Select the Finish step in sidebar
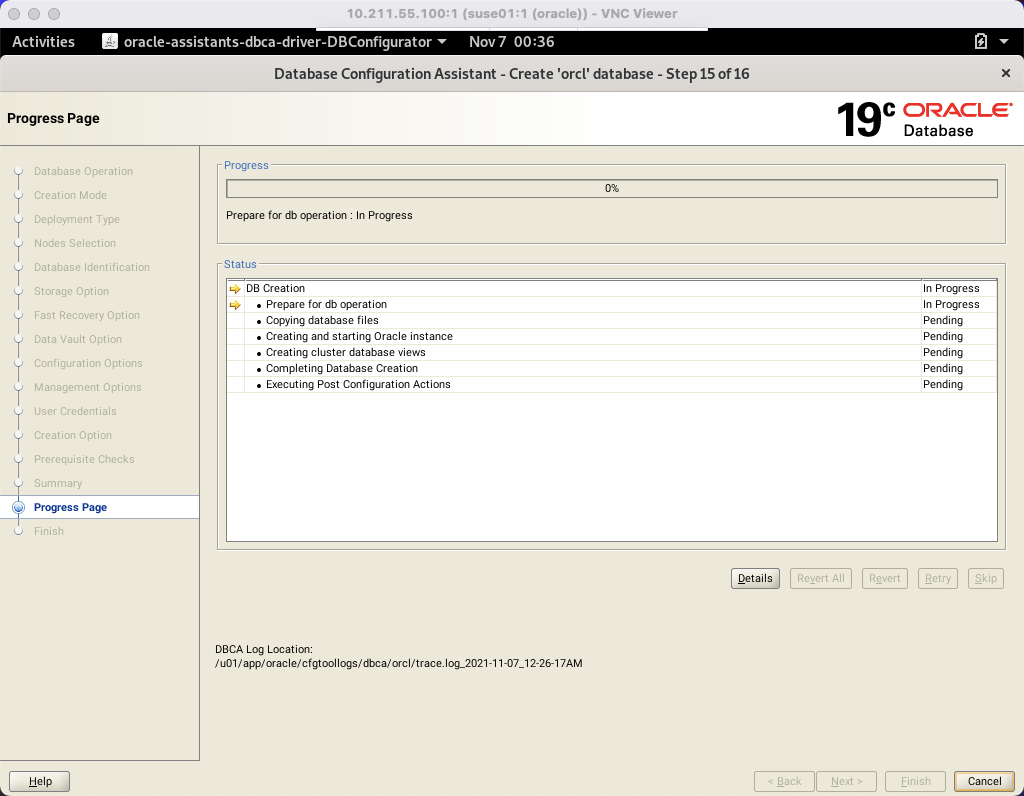 click(48, 532)
